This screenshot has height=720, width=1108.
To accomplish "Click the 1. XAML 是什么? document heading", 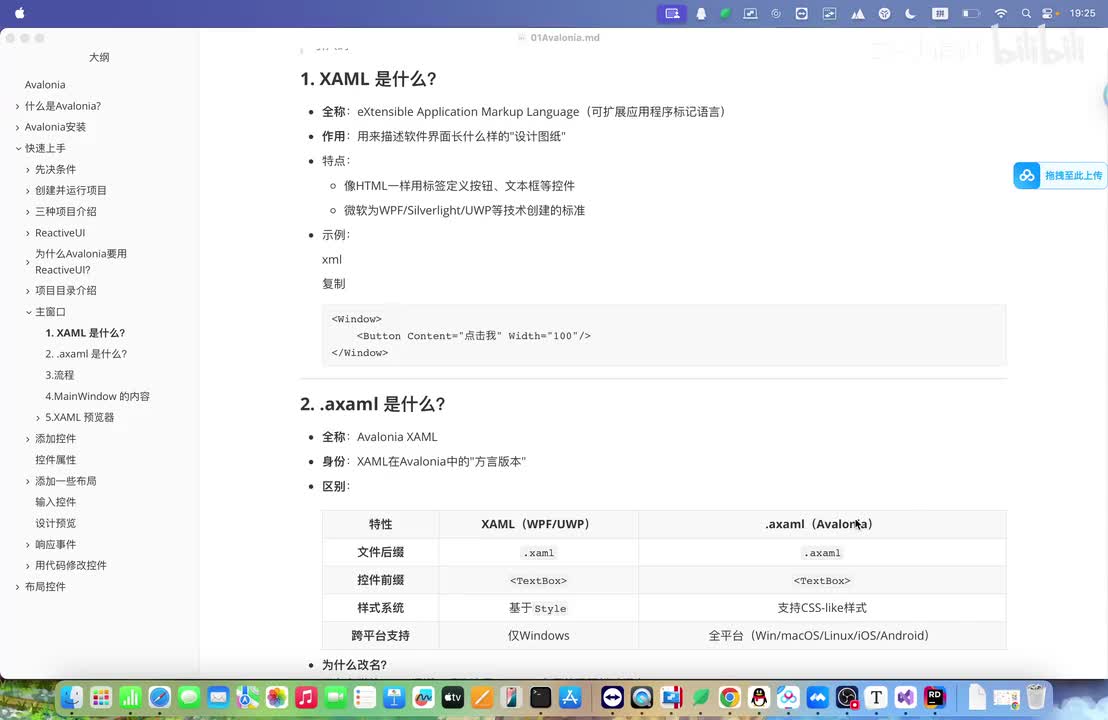I will pyautogui.click(x=368, y=78).
